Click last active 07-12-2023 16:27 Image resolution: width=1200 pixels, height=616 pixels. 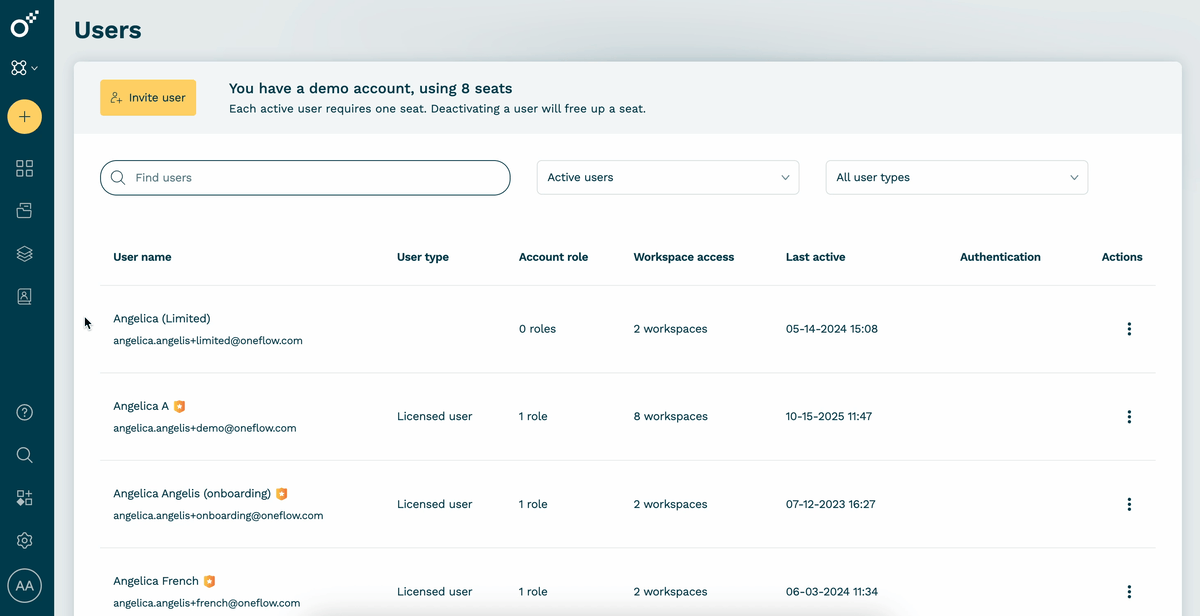831,504
